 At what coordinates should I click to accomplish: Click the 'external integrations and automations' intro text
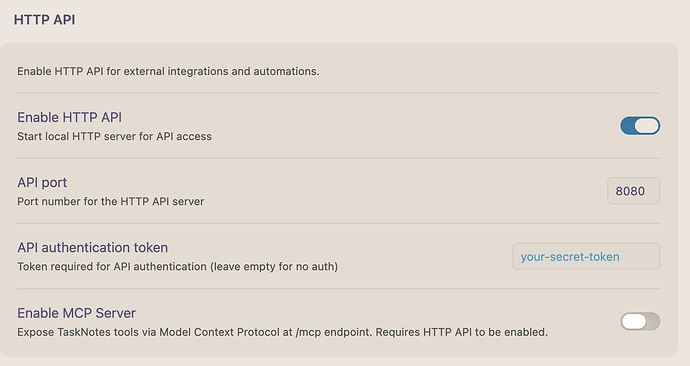pyautogui.click(x=168, y=71)
